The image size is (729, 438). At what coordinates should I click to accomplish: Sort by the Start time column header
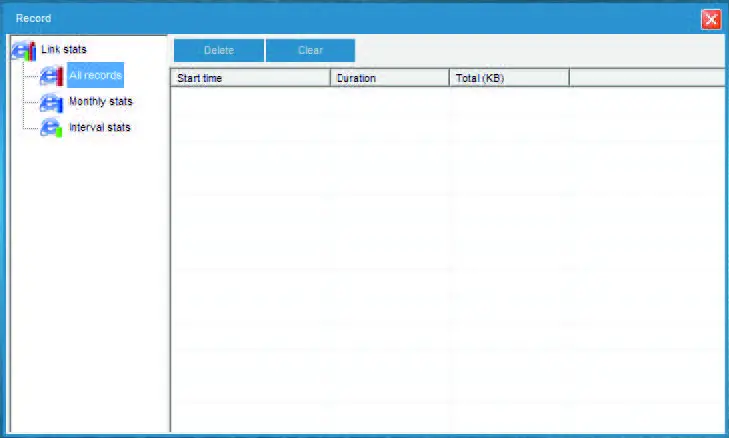pyautogui.click(x=251, y=78)
